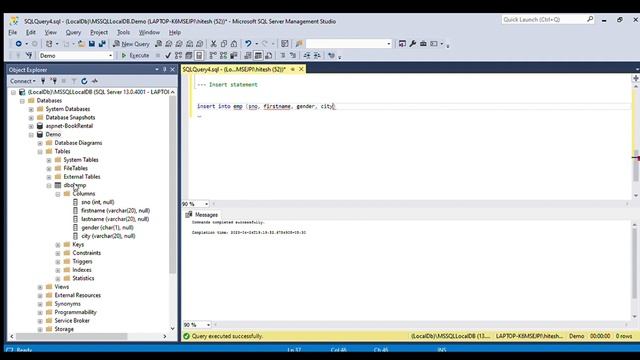Close the Object Explorer panel
The height and width of the screenshot is (360, 640).
coord(173,69)
